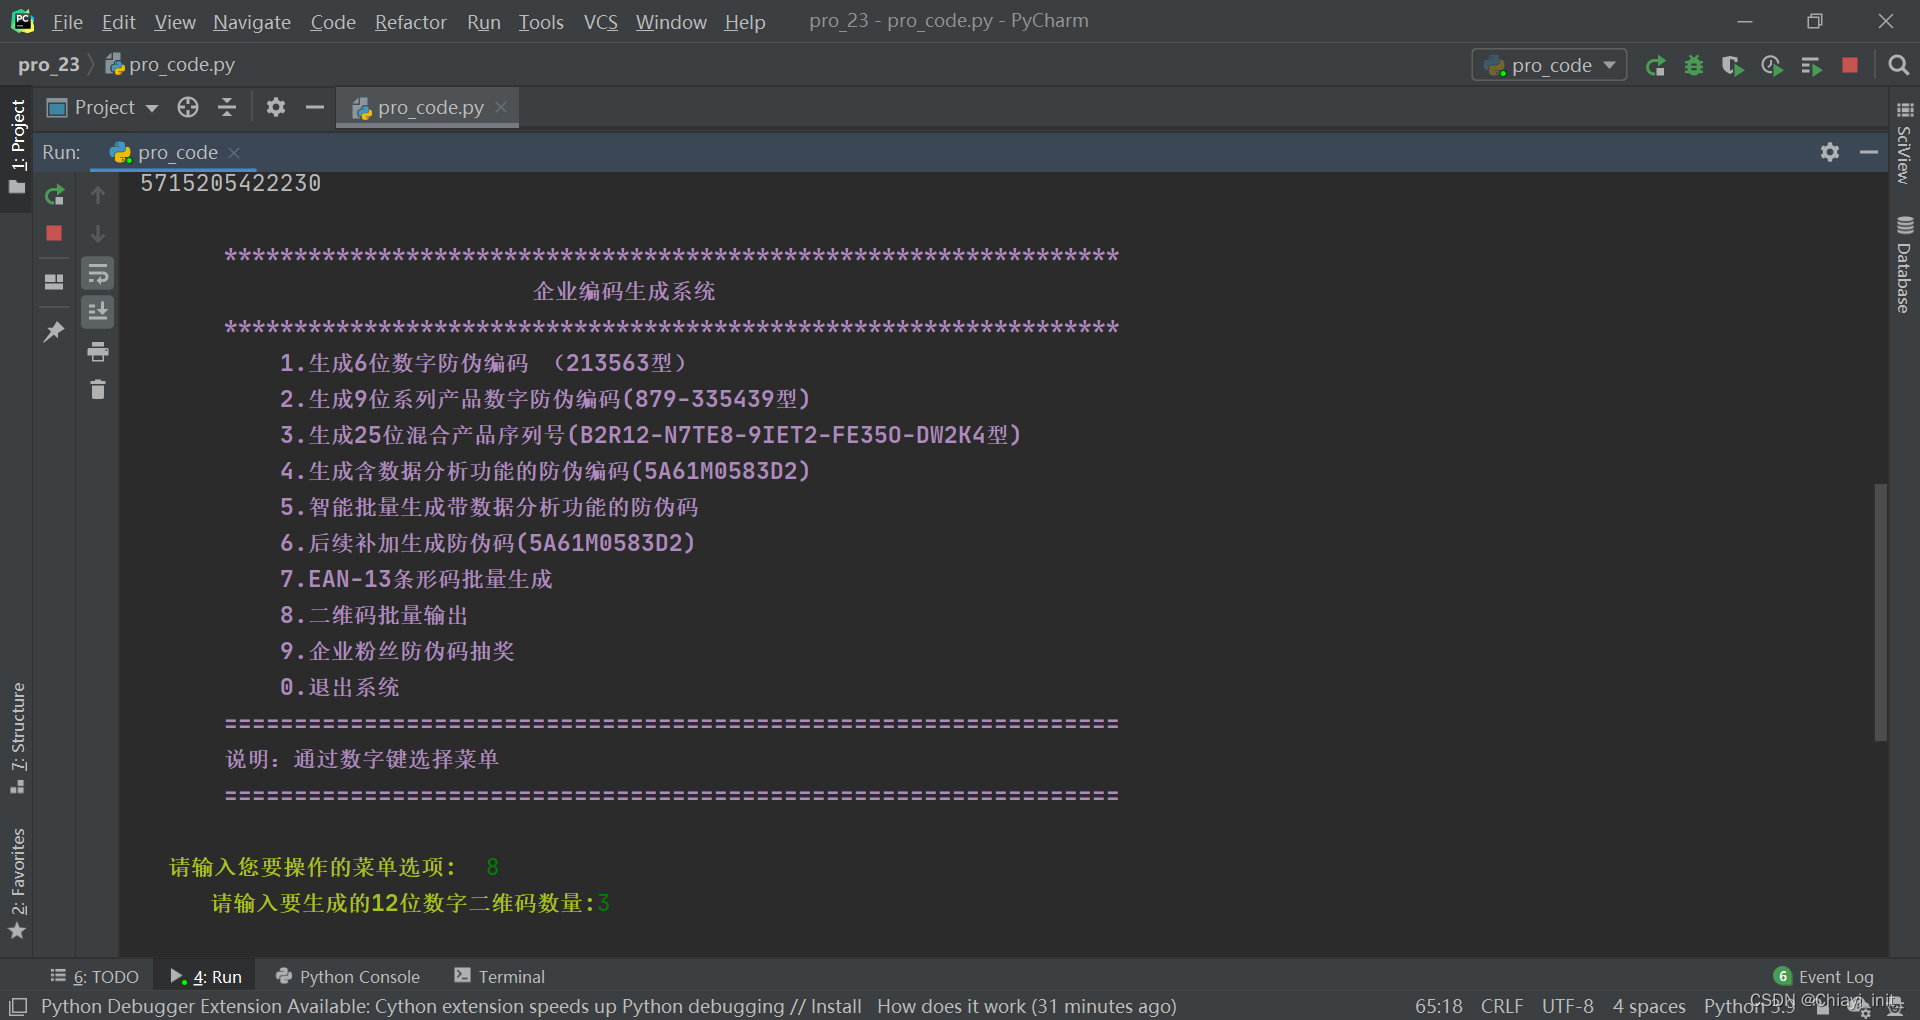Click the Concurrency run toolbar icon
Image resolution: width=1920 pixels, height=1020 pixels.
point(1811,66)
